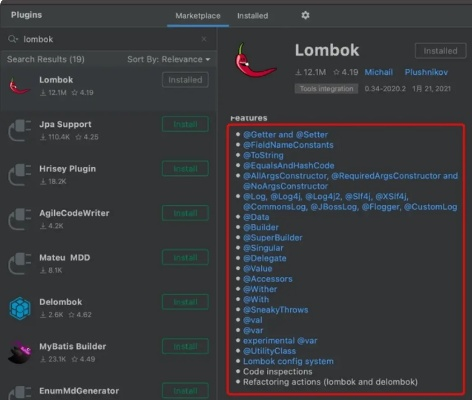Switch to the Marketplace tab
Screen dimensions: 472x400
click(x=198, y=16)
